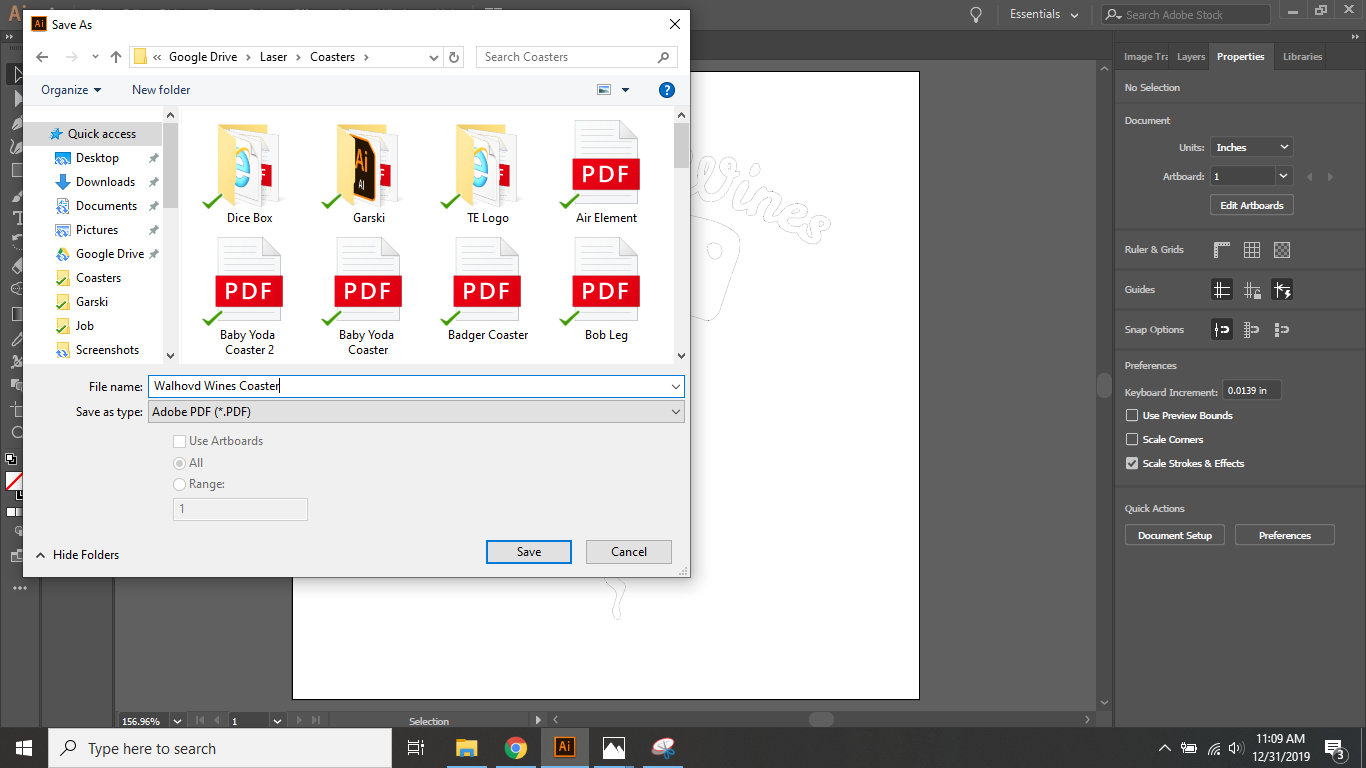
Task: Select the Range radio button
Action: click(x=178, y=484)
